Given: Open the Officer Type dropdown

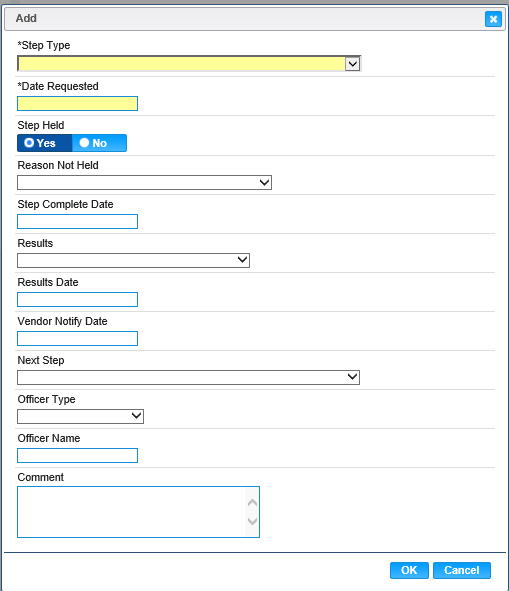Looking at the screenshot, I should (x=80, y=416).
